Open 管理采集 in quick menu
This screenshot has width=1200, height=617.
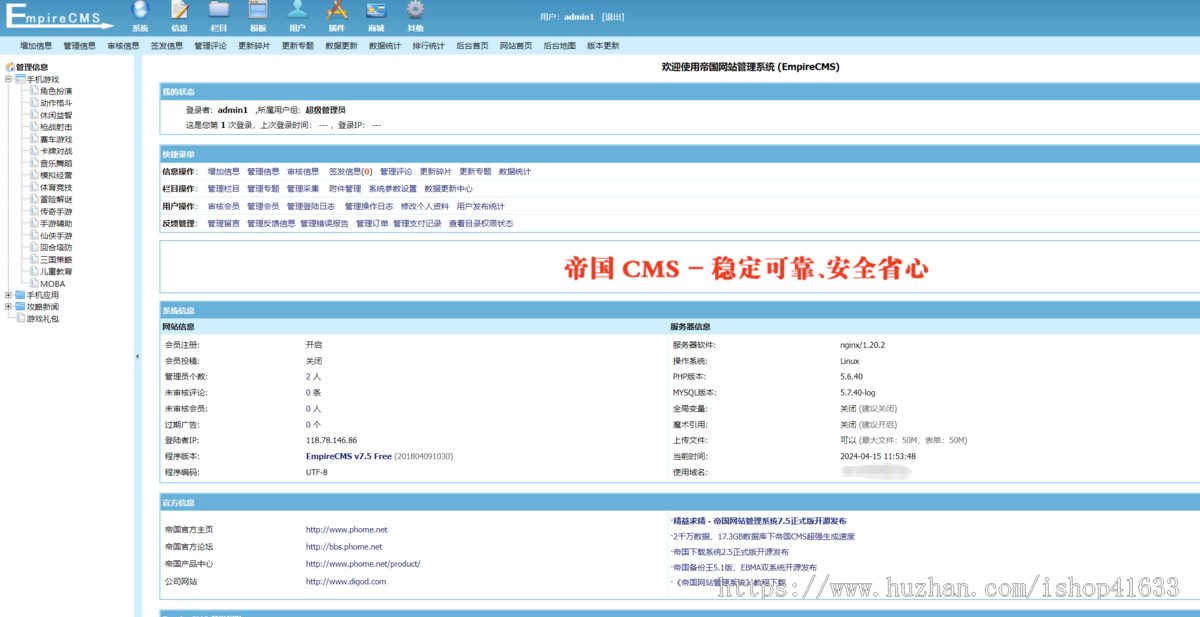click(303, 189)
